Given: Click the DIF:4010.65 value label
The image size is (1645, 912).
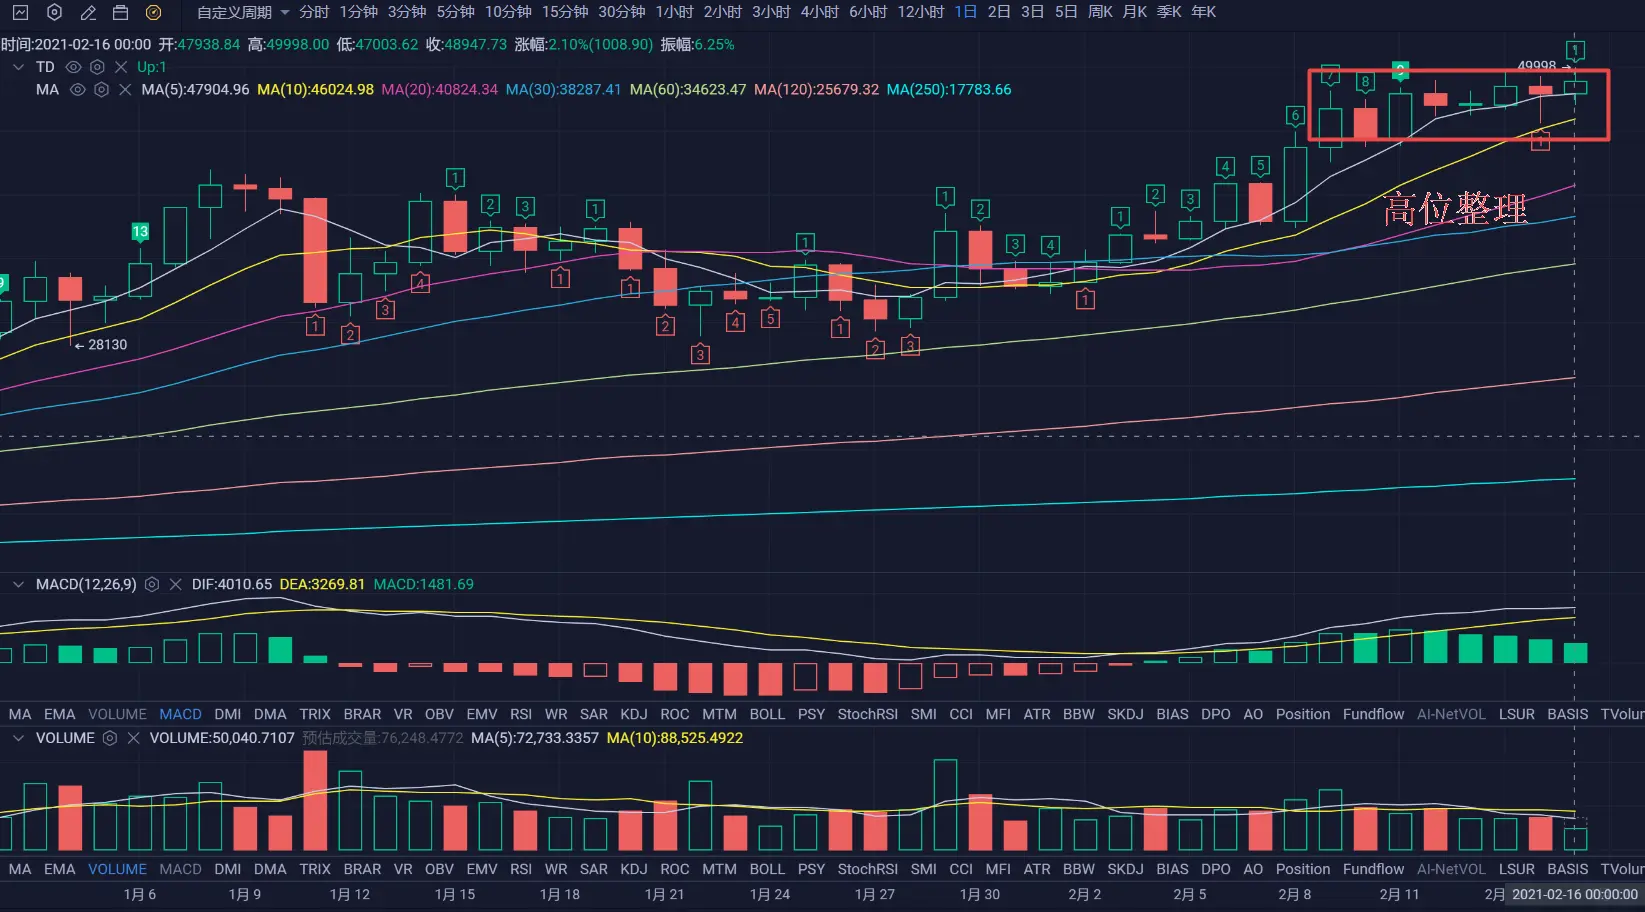Looking at the screenshot, I should (232, 584).
